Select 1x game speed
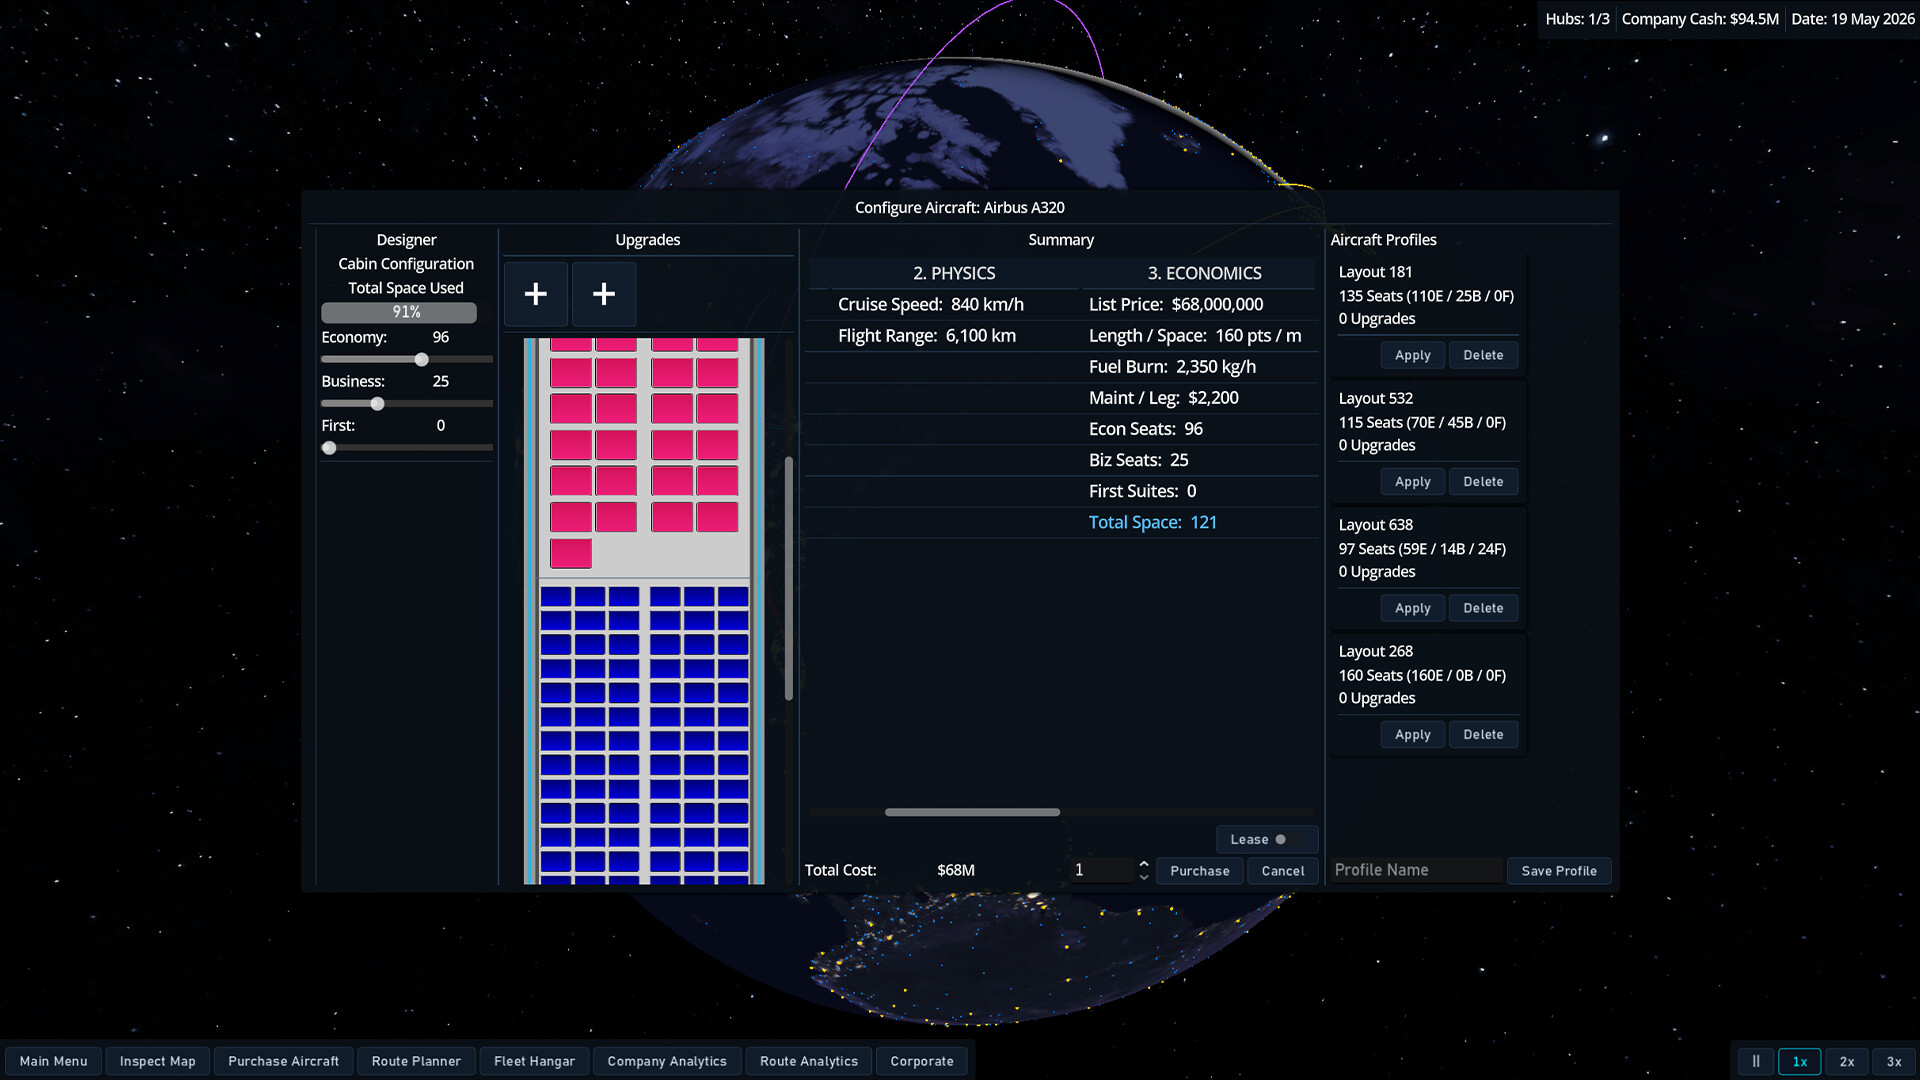The image size is (1920, 1080). click(x=1800, y=1061)
